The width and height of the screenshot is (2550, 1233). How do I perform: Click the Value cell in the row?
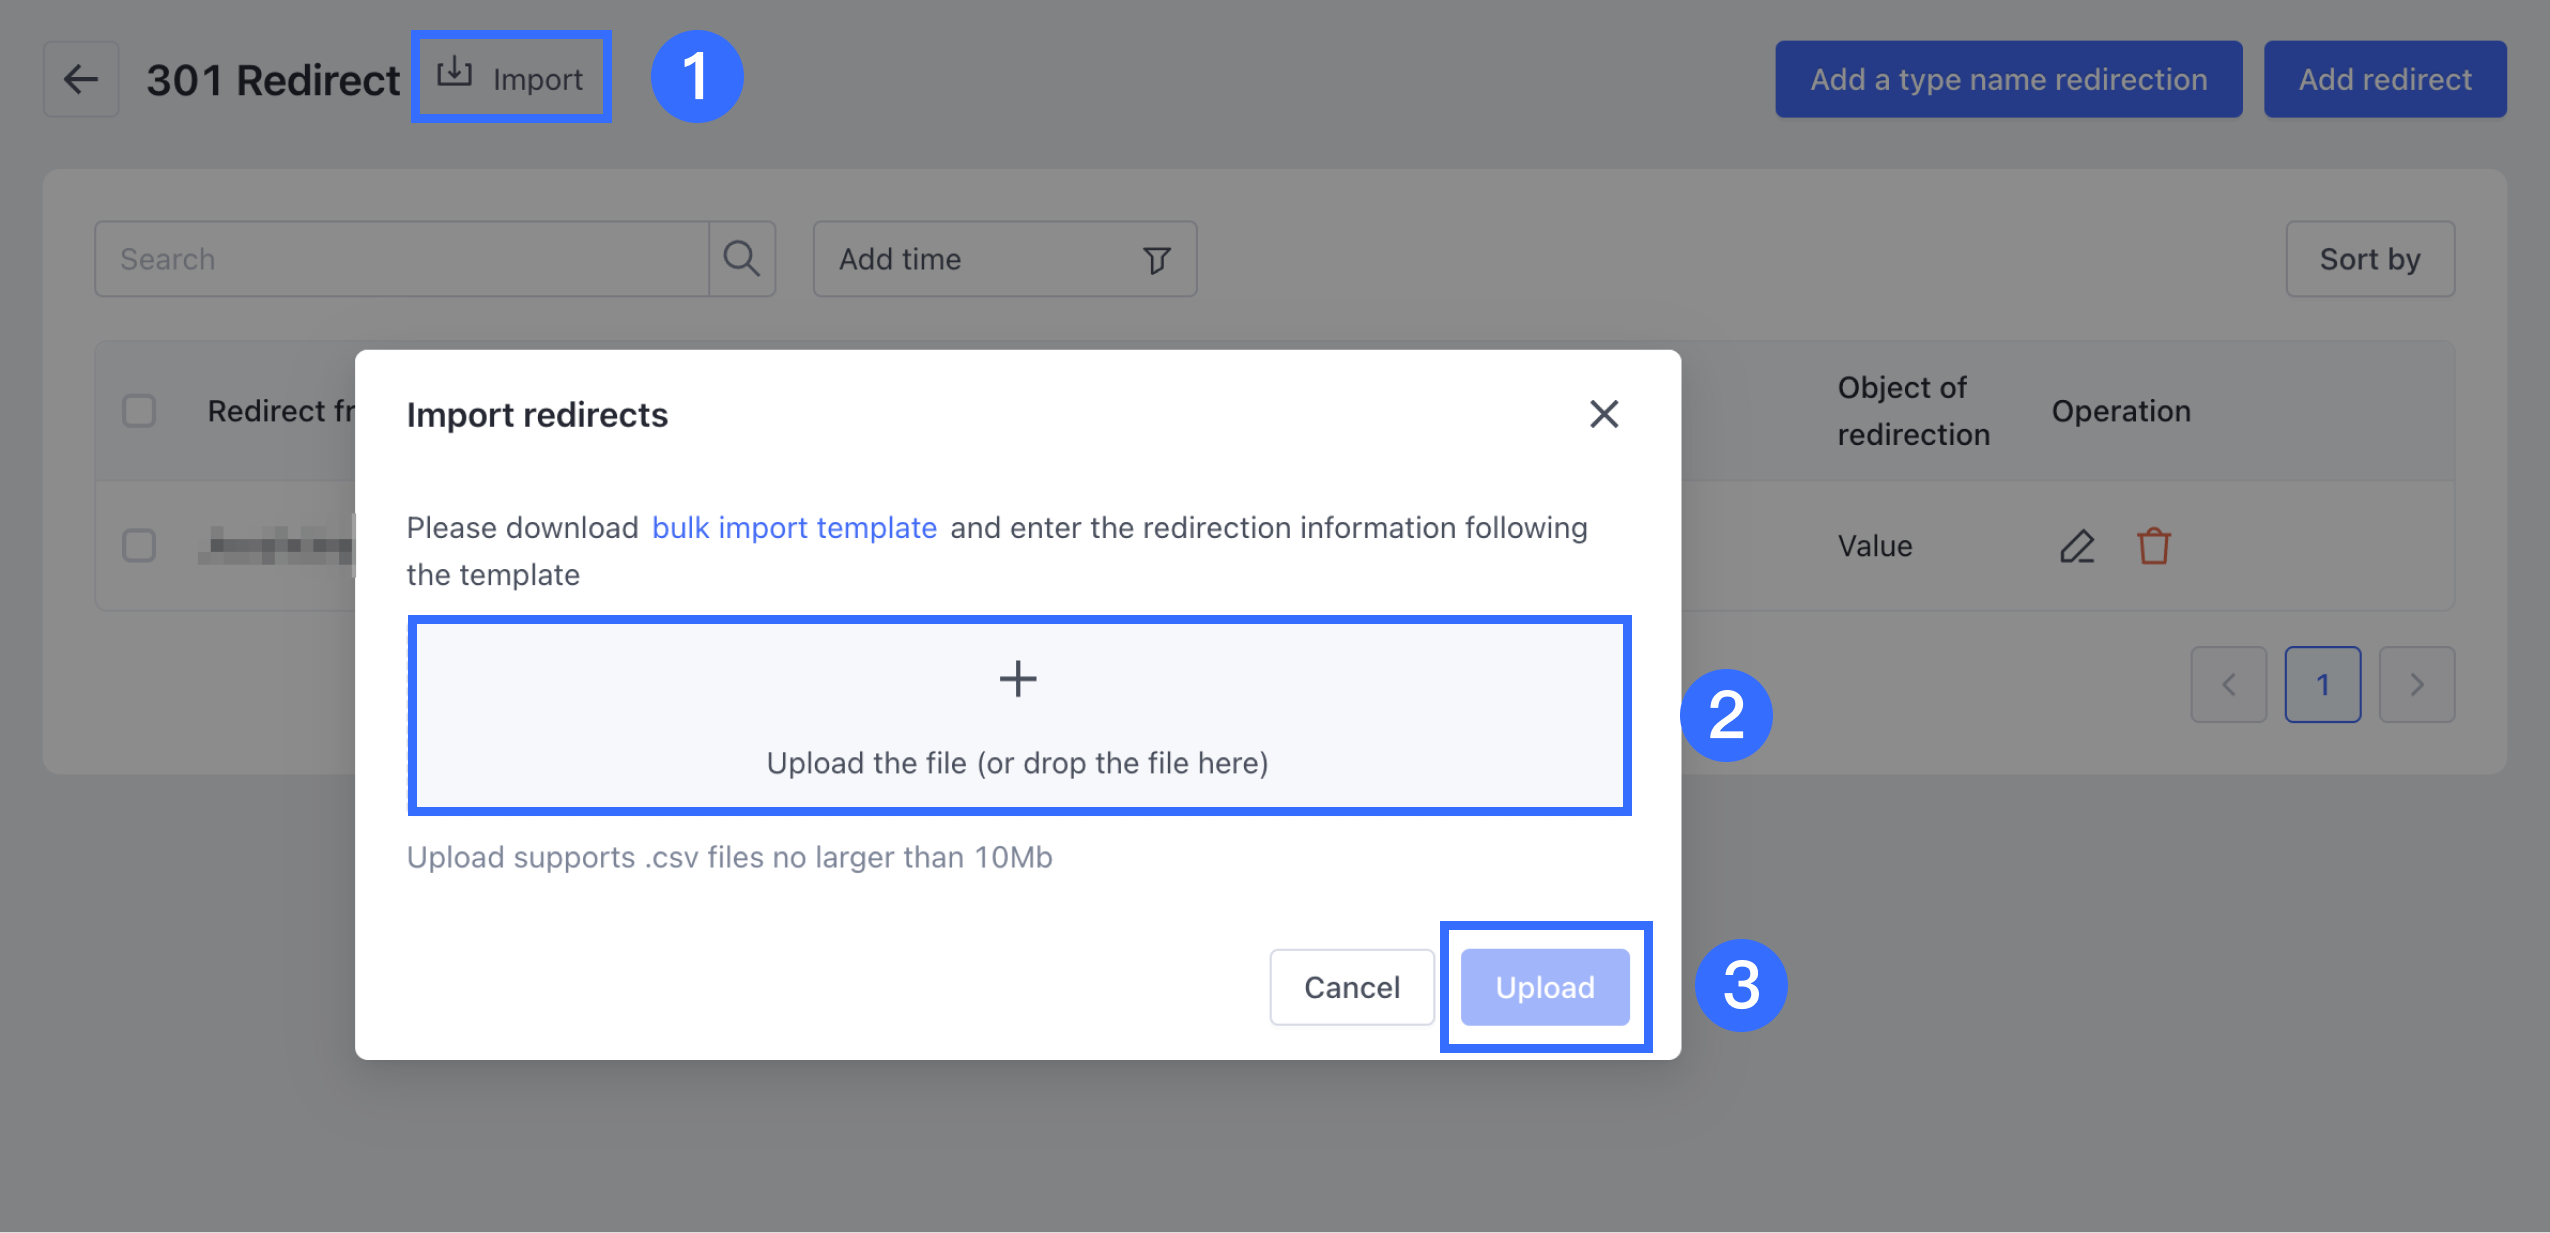pos(1875,546)
